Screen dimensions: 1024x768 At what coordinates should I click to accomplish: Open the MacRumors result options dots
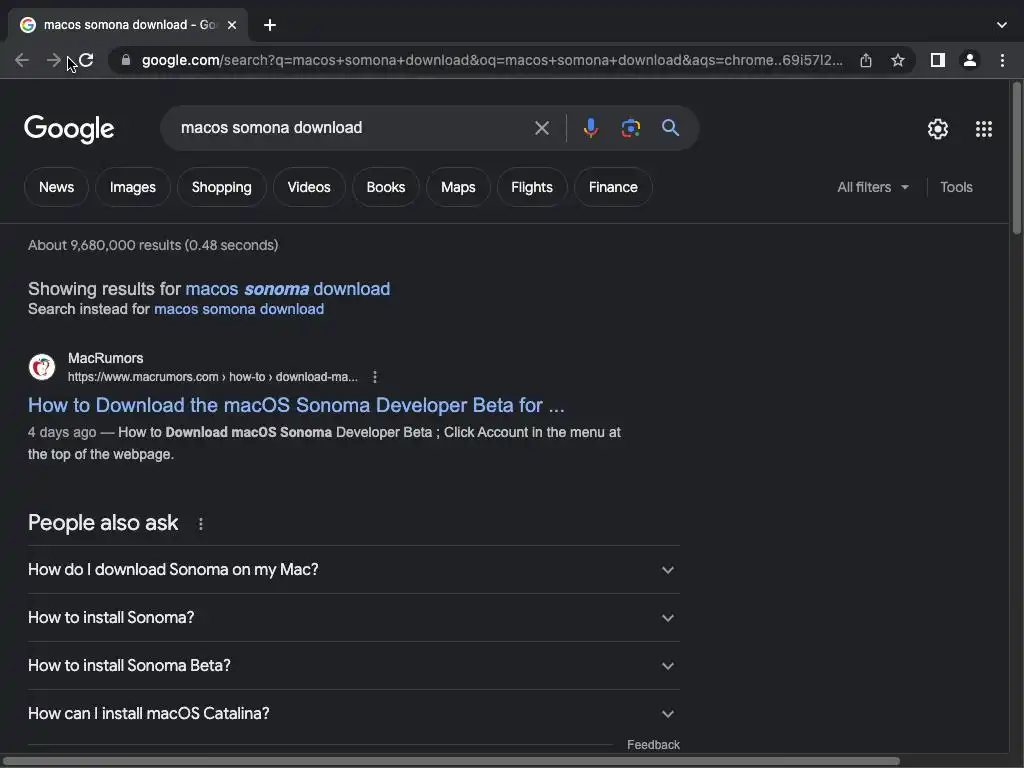click(375, 377)
